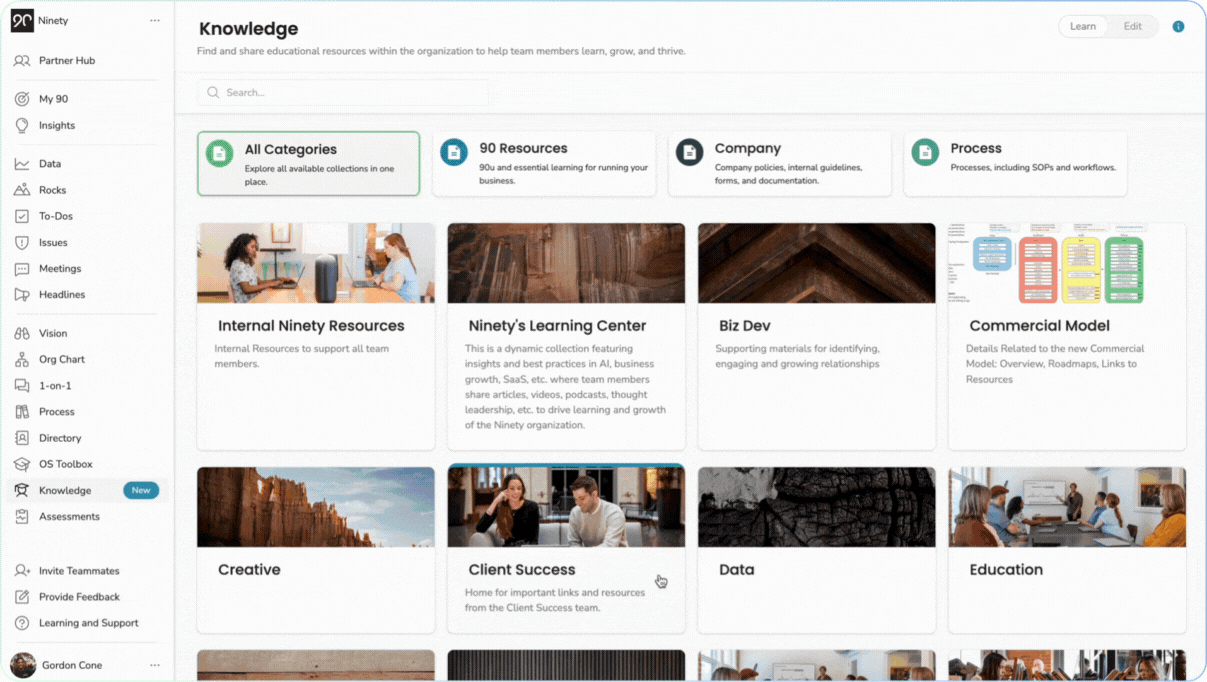
Task: Open the My 90 target icon
Action: 22,99
